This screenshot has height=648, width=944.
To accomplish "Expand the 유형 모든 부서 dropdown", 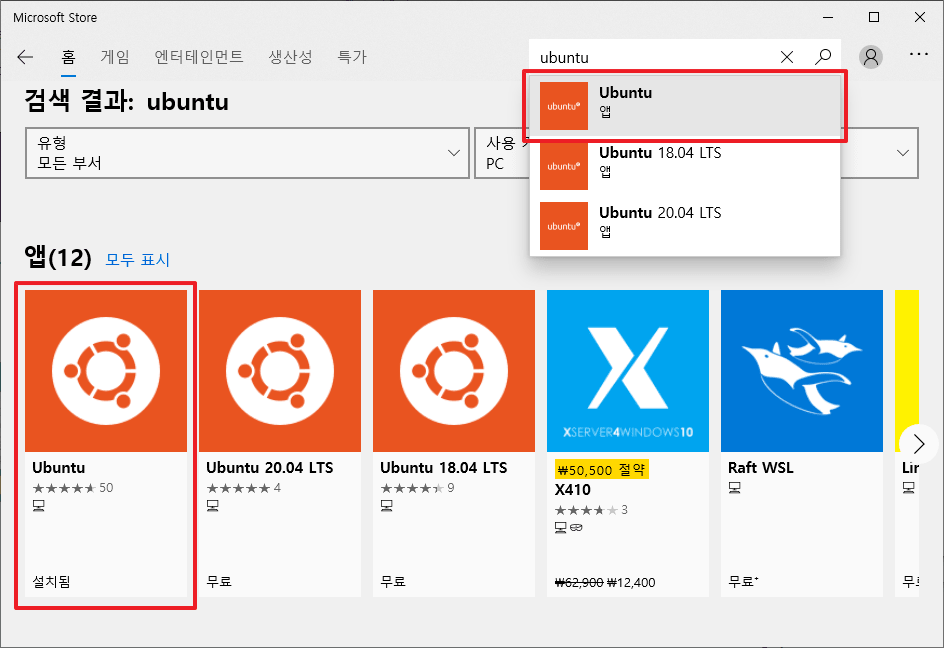I will pos(247,153).
